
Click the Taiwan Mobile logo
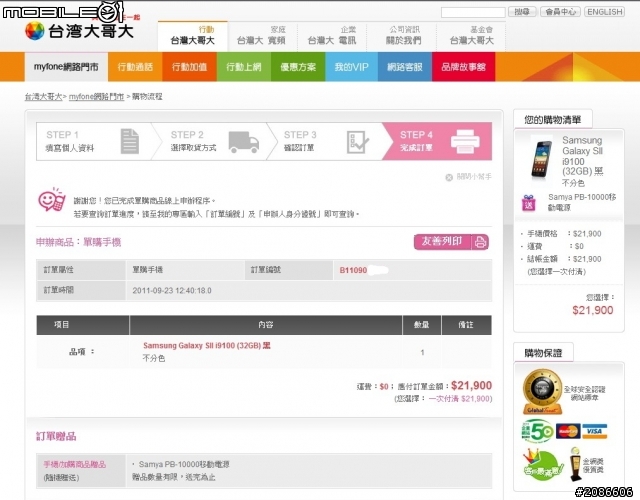[79, 31]
